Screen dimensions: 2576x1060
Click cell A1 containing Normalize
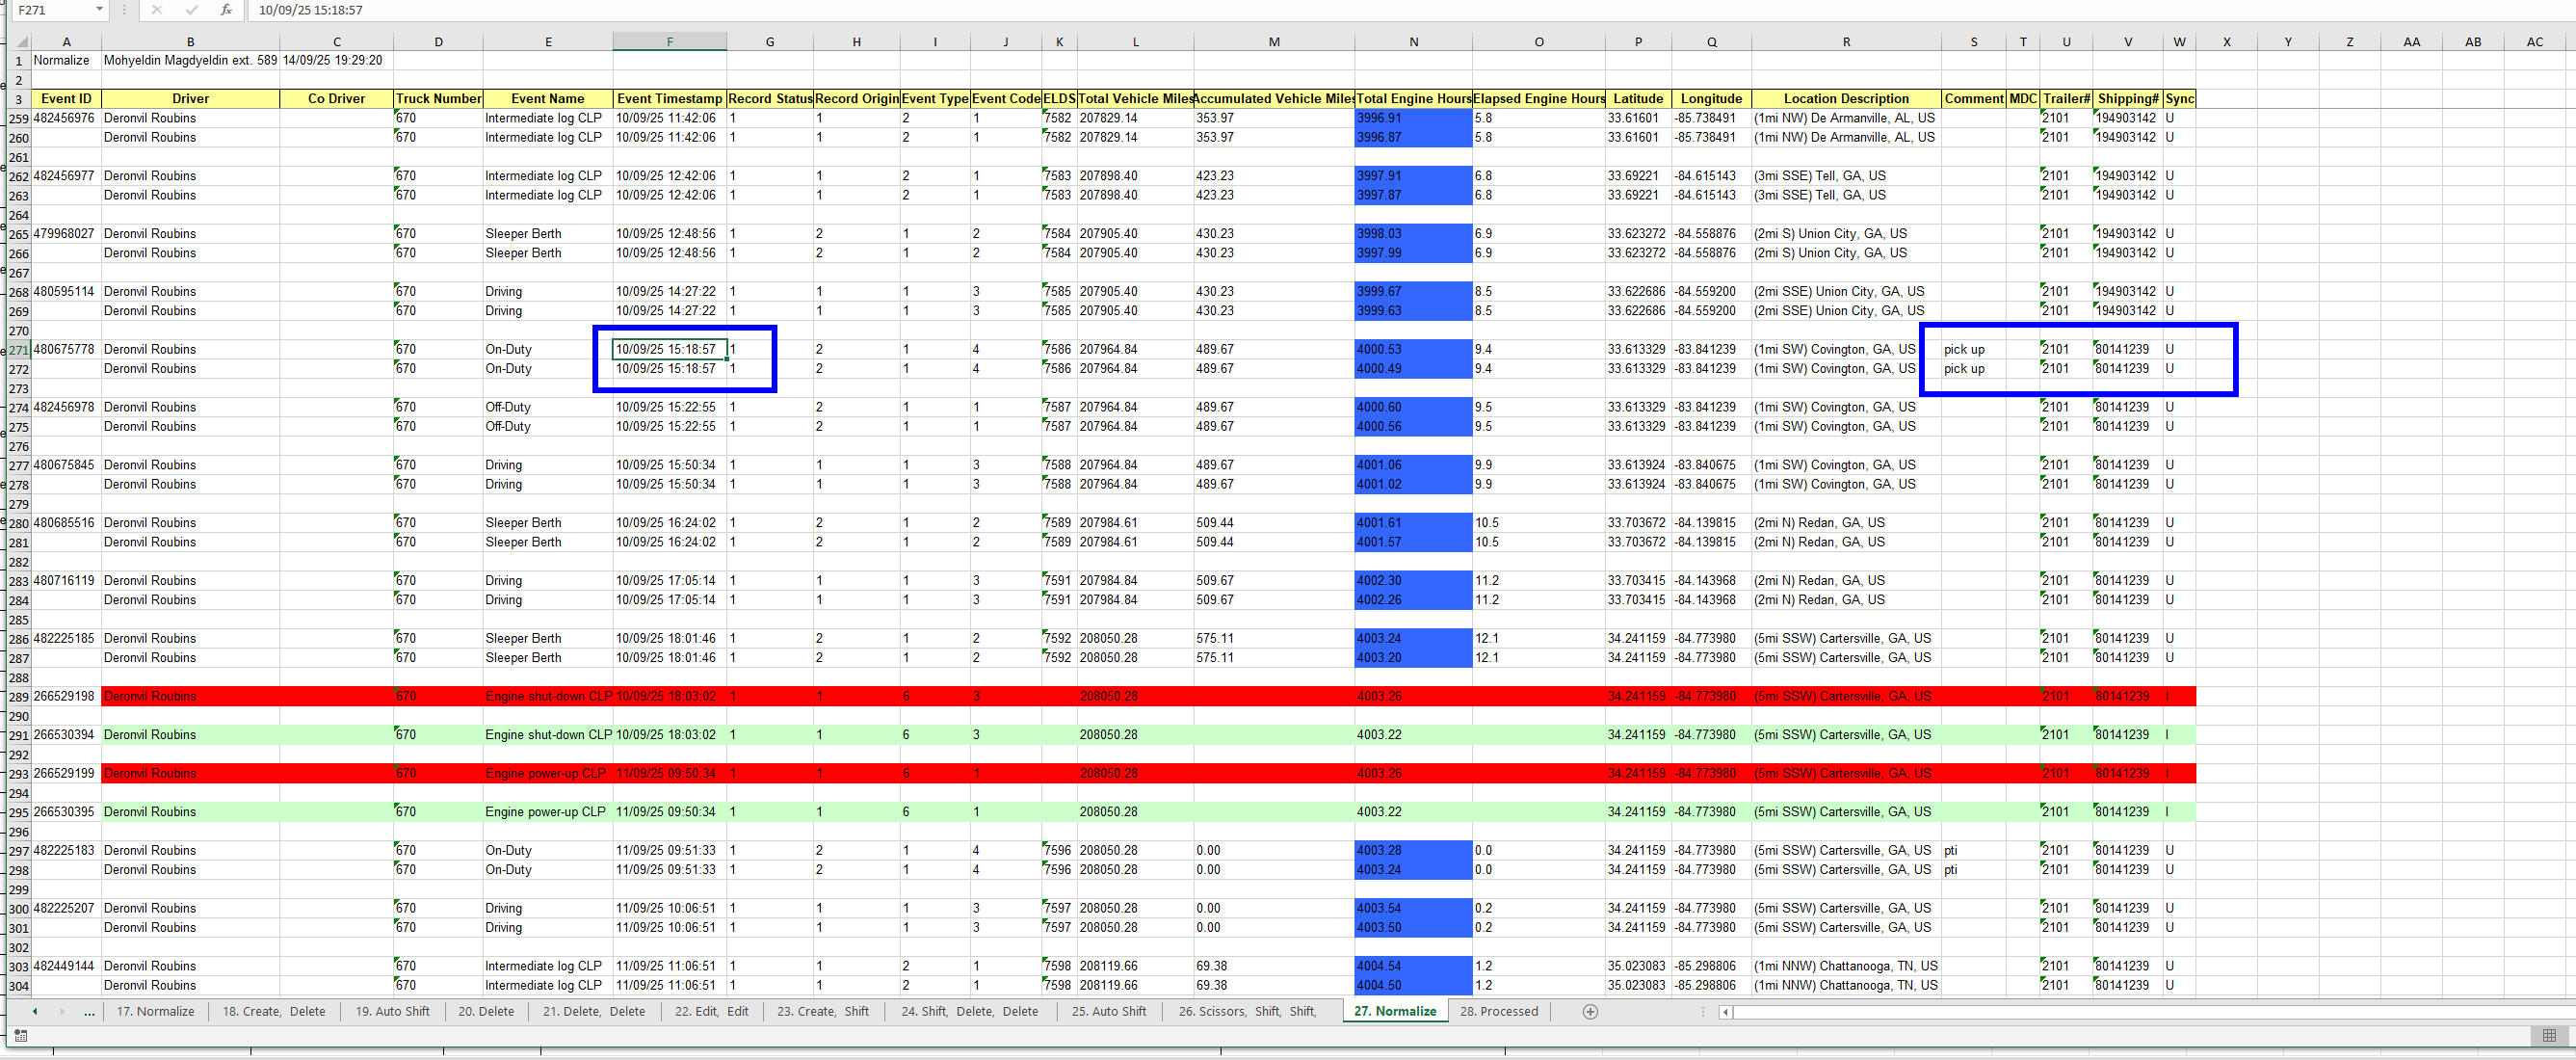[66, 60]
